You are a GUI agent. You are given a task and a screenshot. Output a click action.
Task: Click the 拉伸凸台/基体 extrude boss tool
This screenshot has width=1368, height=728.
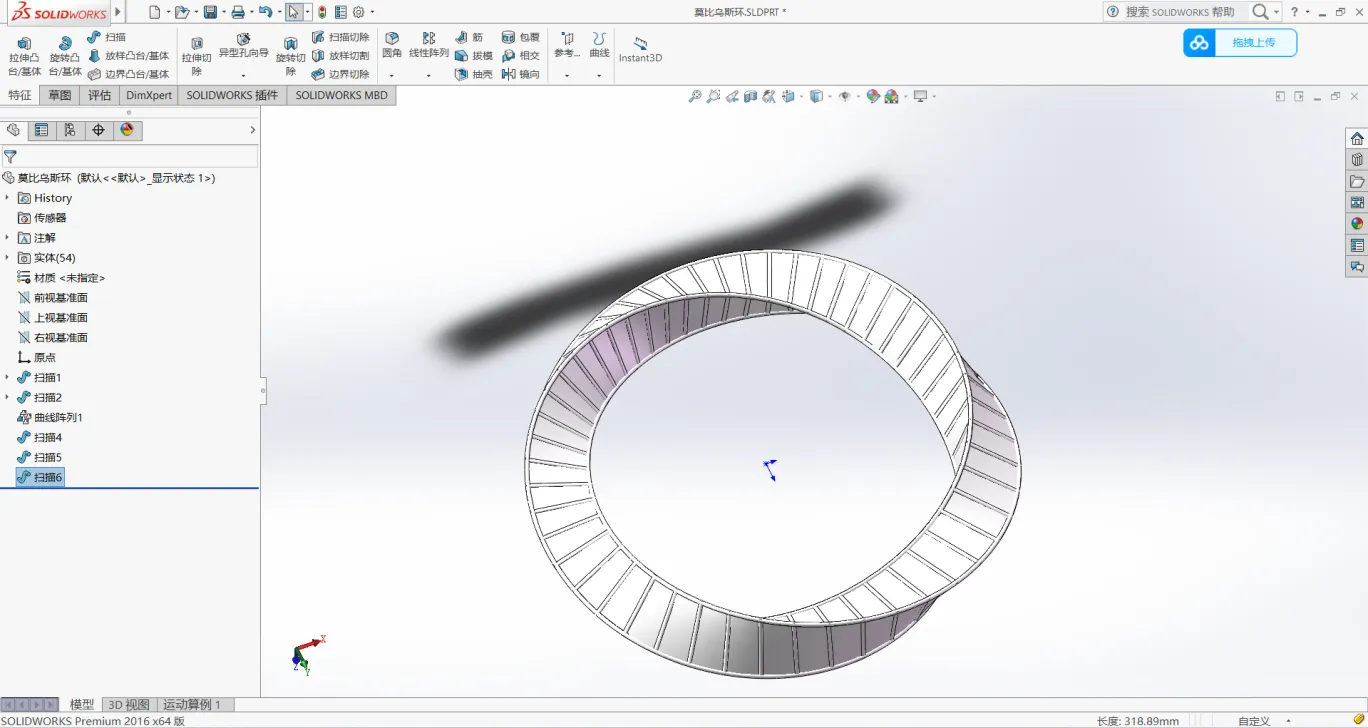click(x=24, y=55)
